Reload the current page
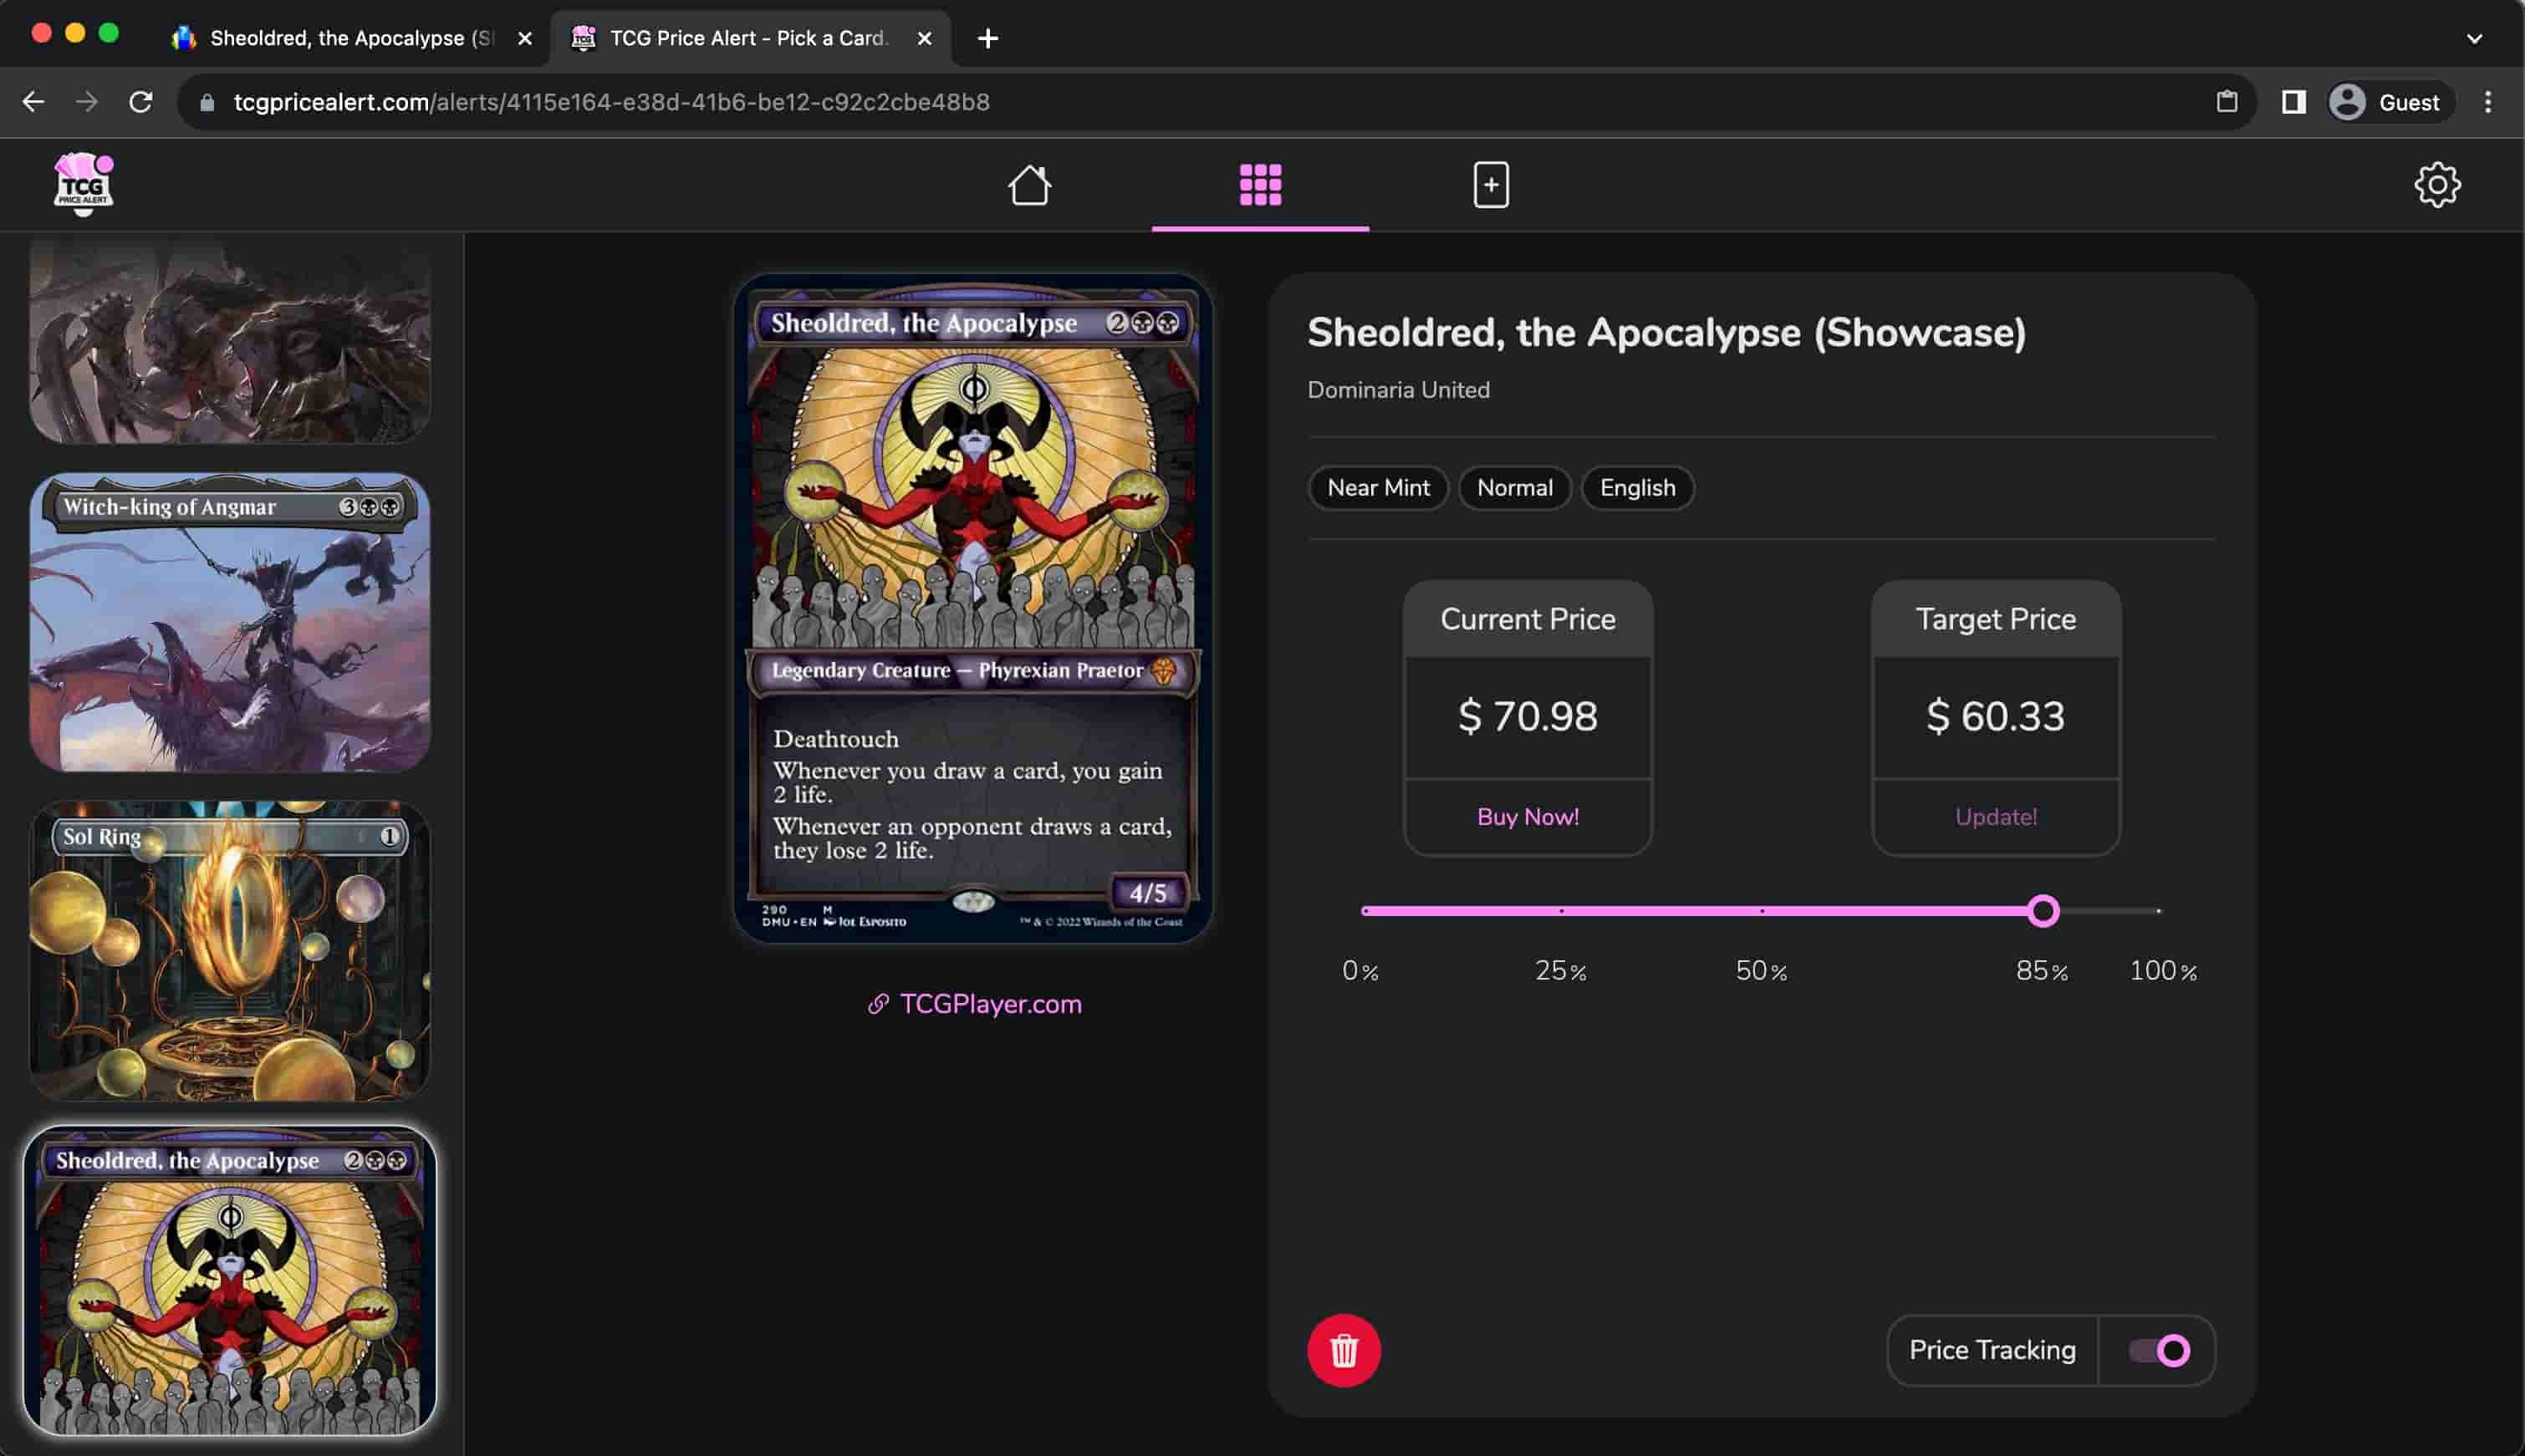Image resolution: width=2525 pixels, height=1456 pixels. tap(141, 102)
